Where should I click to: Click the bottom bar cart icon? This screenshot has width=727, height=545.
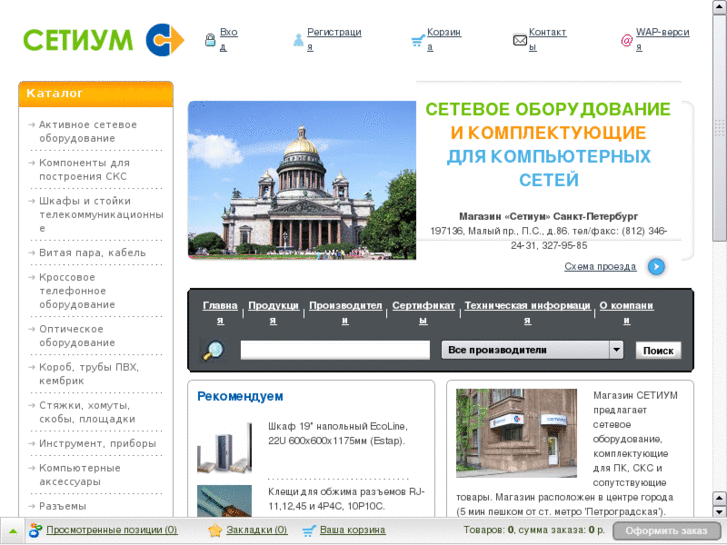click(309, 531)
